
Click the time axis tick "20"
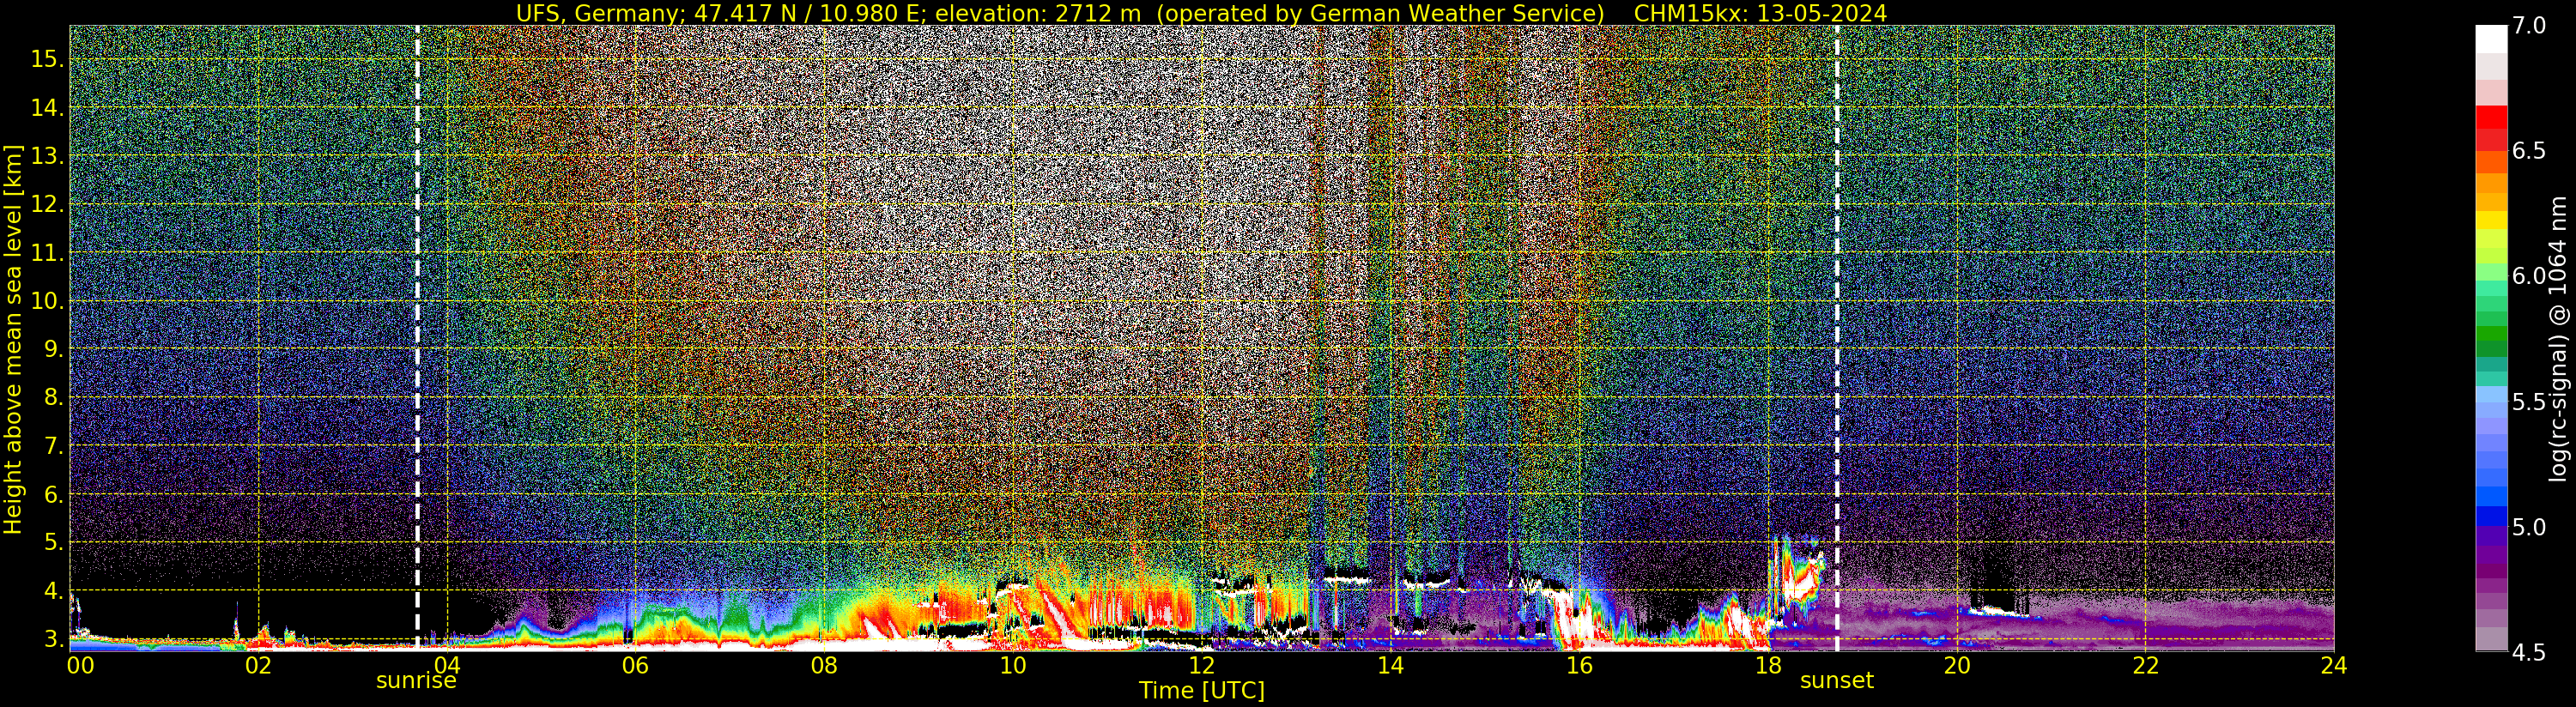[1957, 665]
